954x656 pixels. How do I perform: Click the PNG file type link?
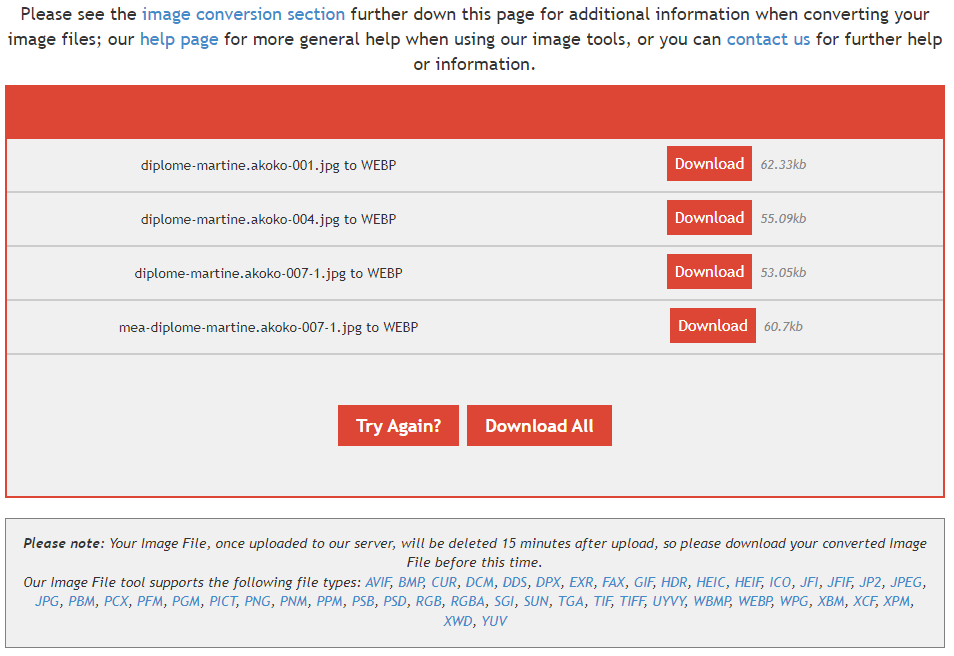click(257, 602)
